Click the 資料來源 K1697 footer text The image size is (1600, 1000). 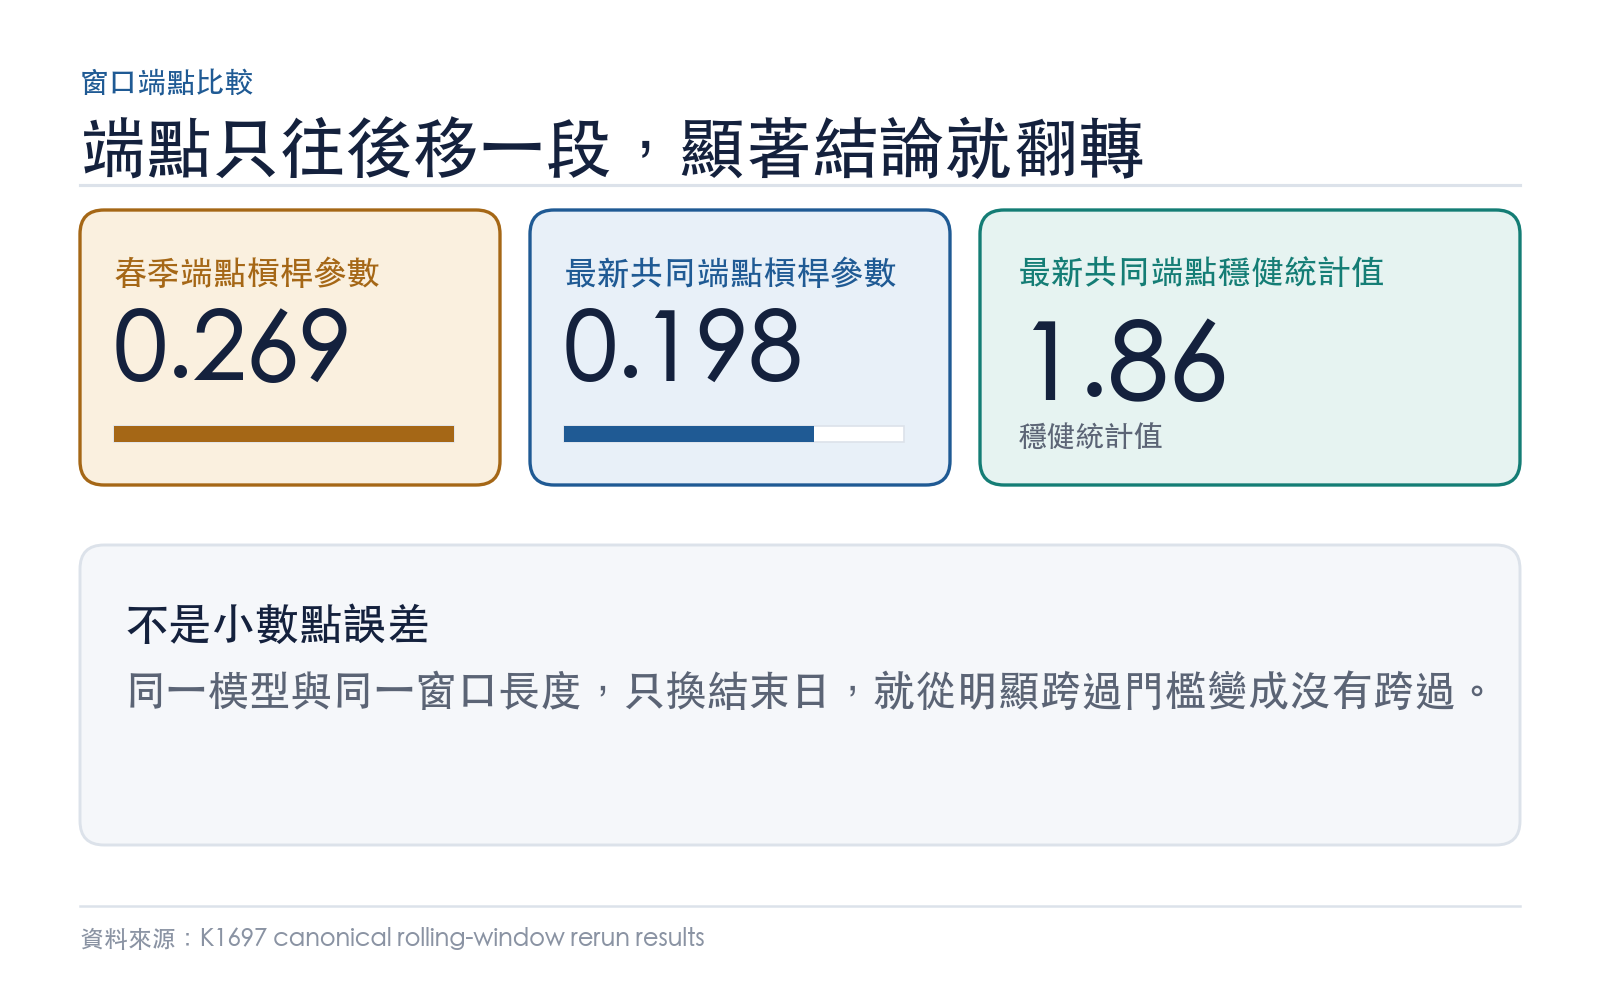click(x=392, y=937)
